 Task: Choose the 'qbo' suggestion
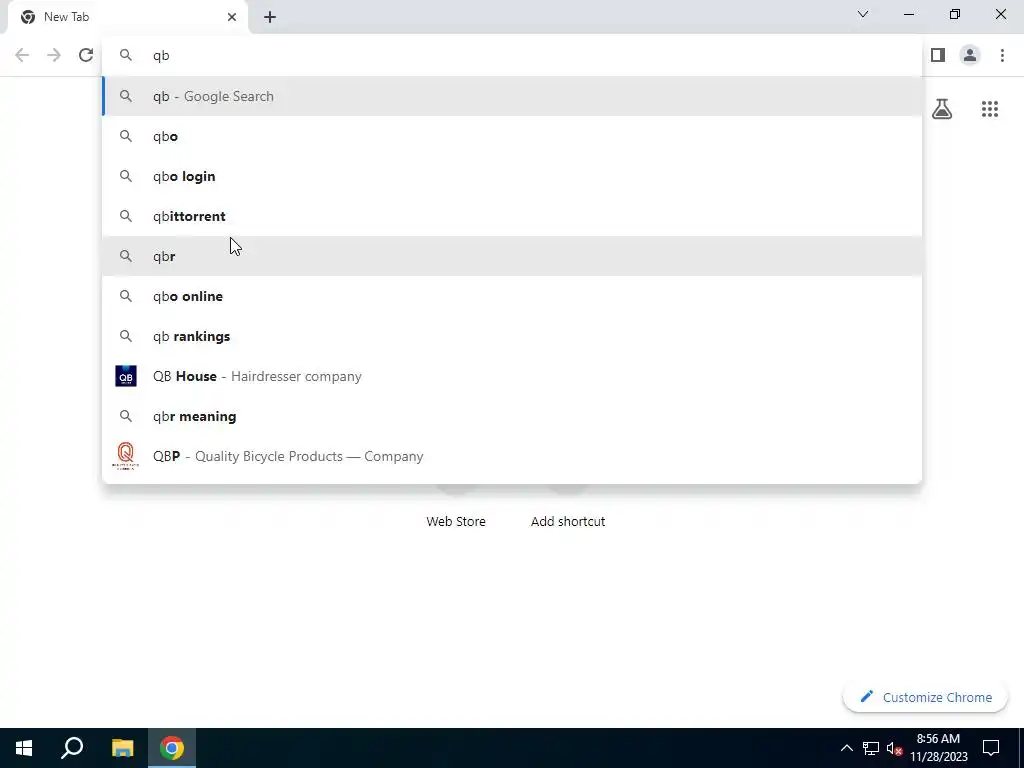coord(513,136)
